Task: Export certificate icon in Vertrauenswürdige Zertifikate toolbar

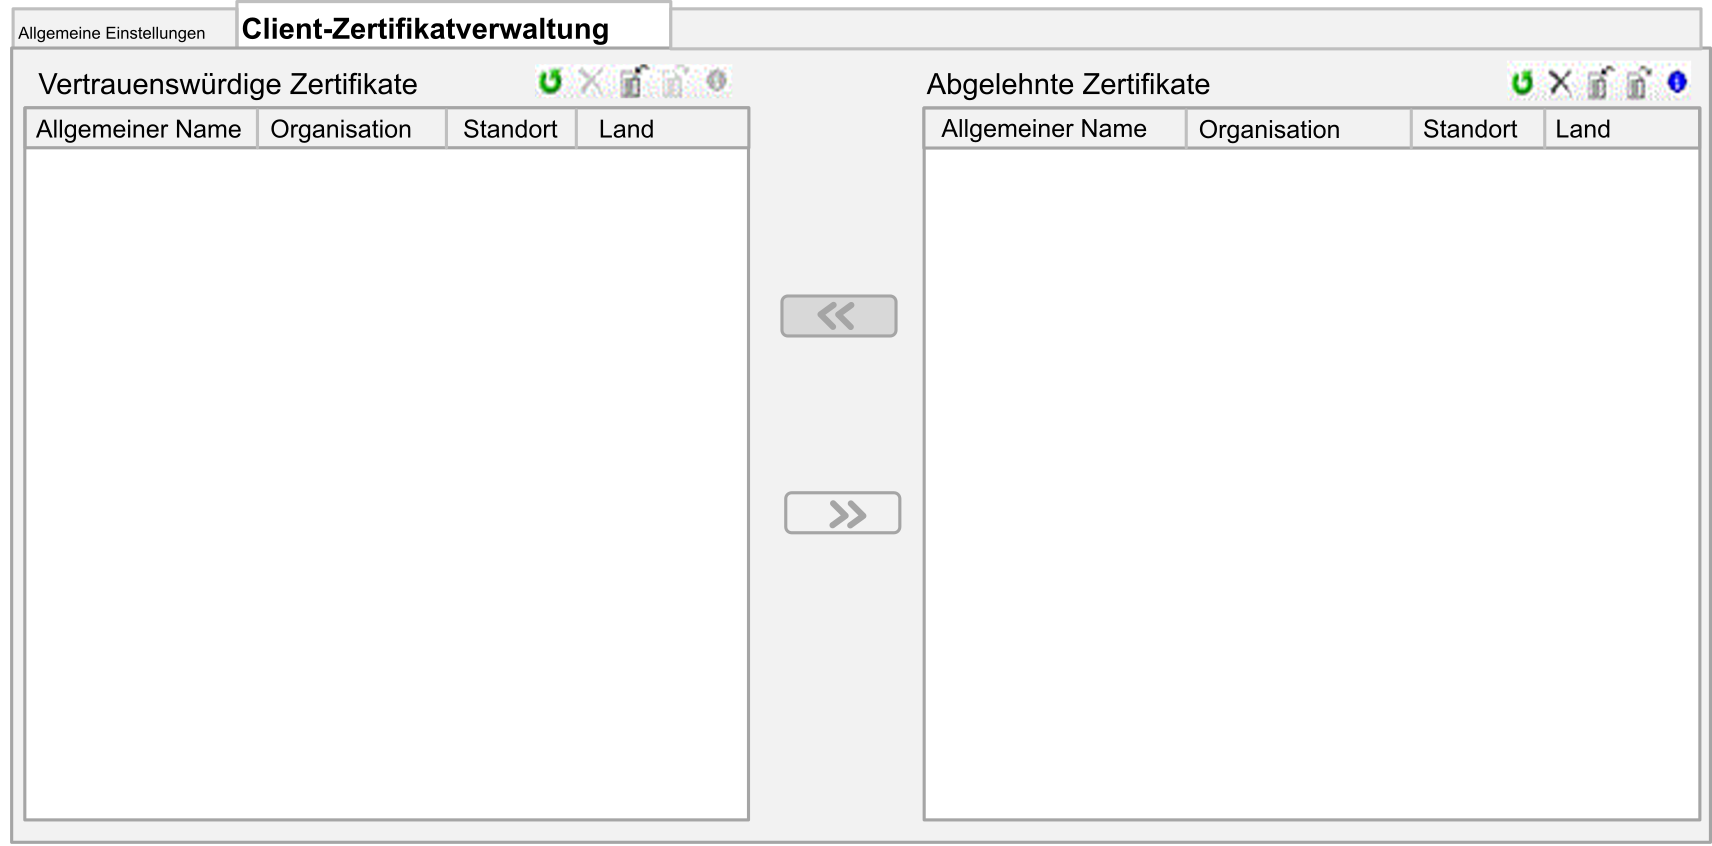Action: click(674, 82)
